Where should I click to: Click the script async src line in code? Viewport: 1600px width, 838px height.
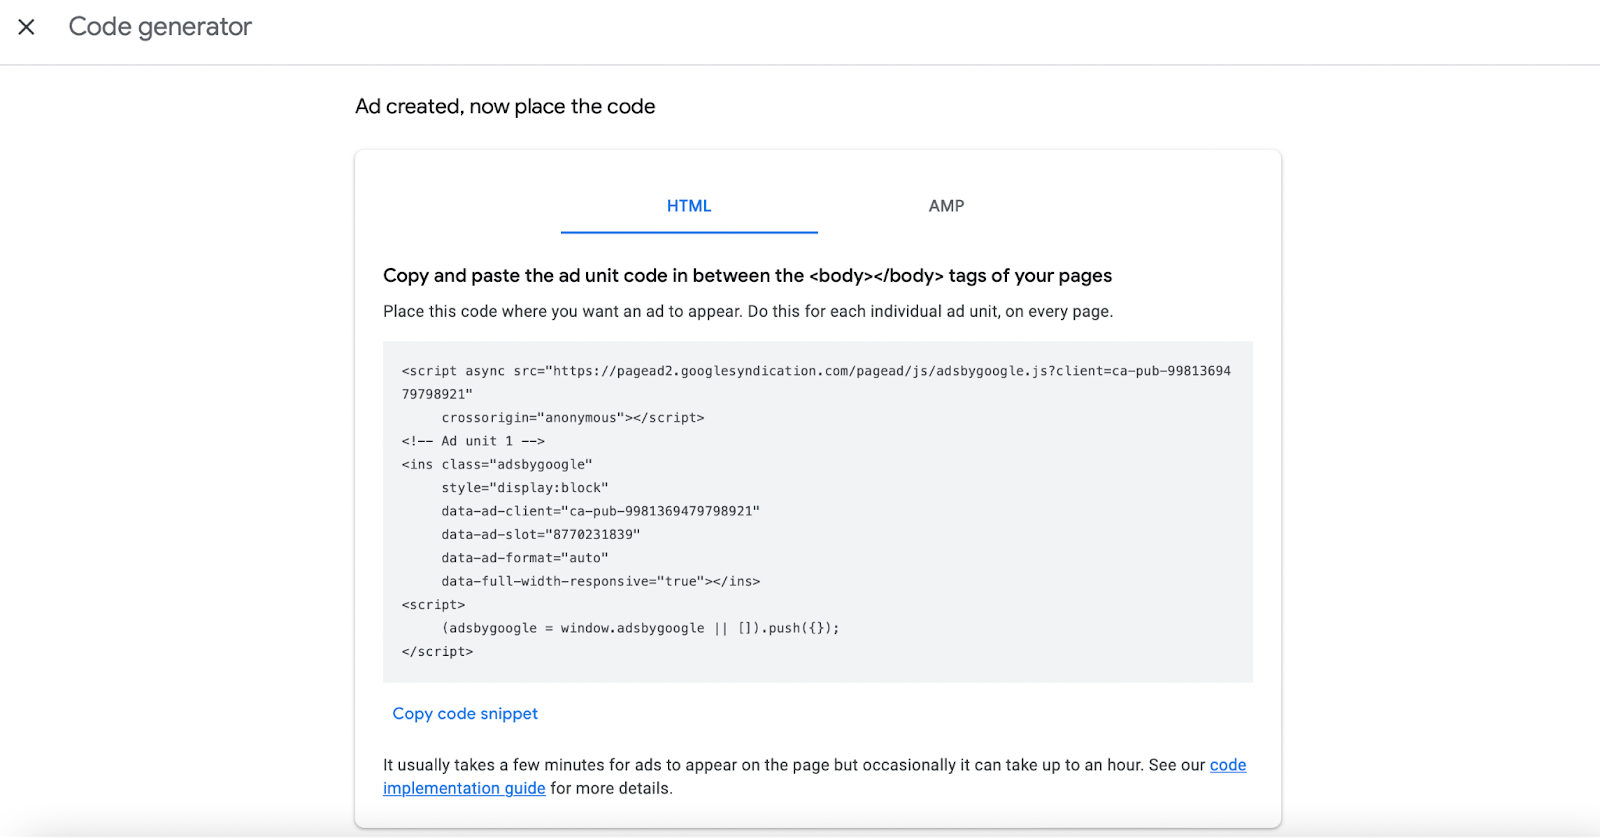pos(815,371)
